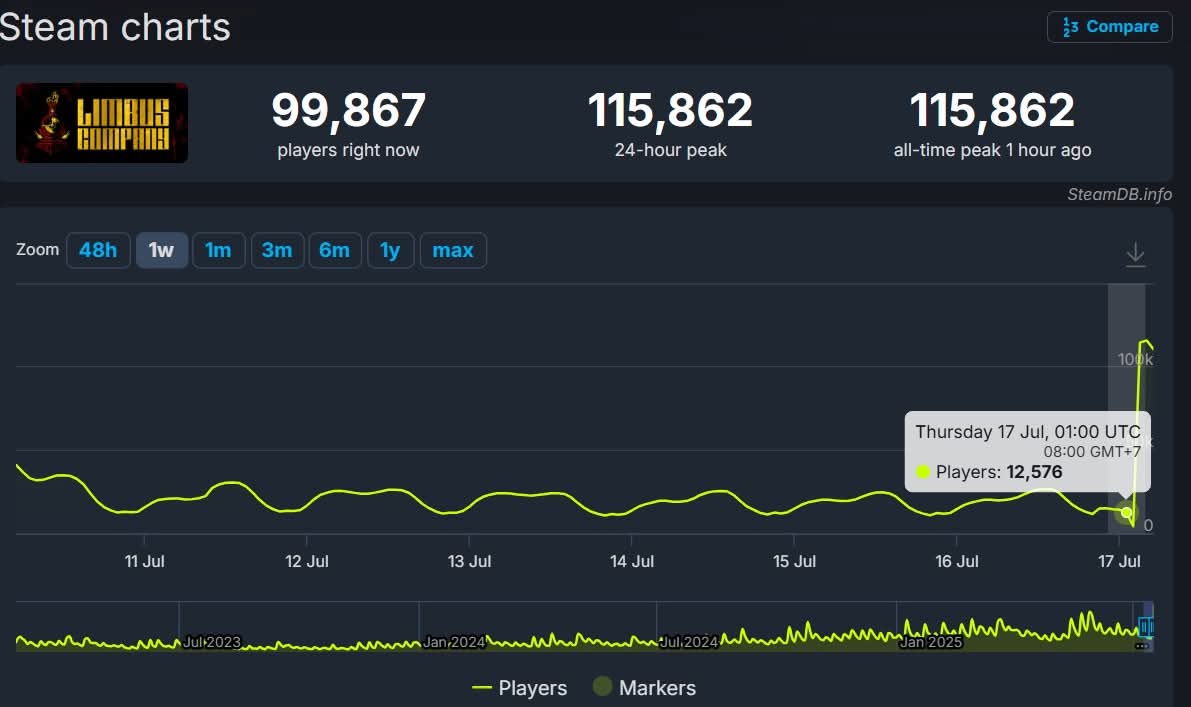Select the 48h zoom range

tap(98, 250)
